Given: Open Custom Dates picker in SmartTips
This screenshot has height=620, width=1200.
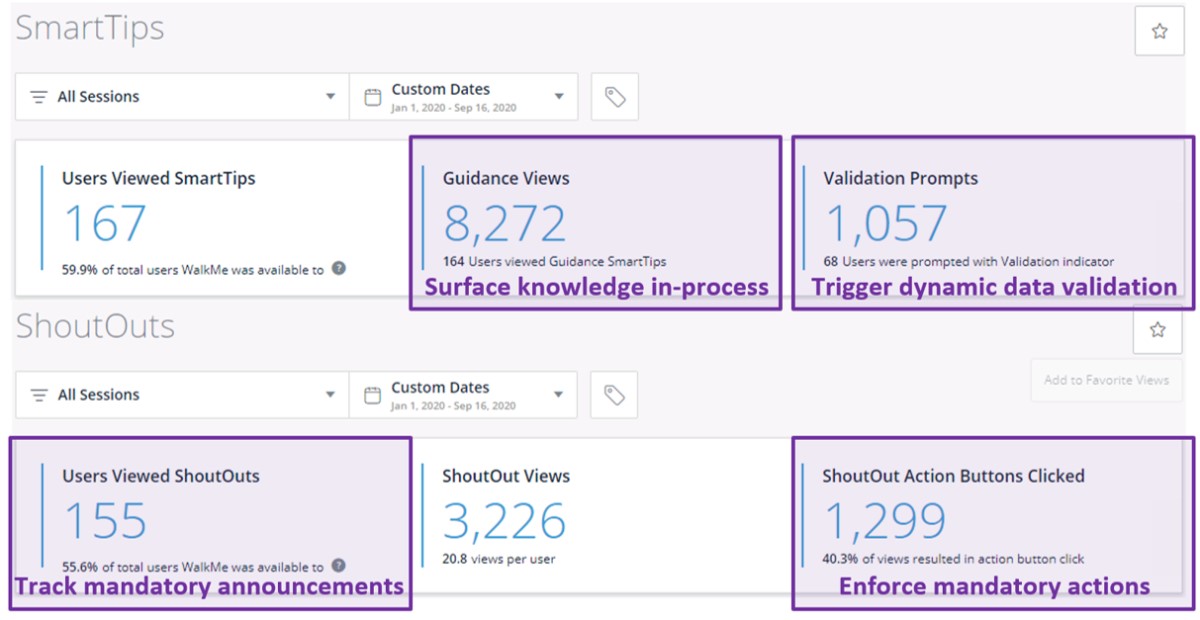Looking at the screenshot, I should [x=463, y=97].
